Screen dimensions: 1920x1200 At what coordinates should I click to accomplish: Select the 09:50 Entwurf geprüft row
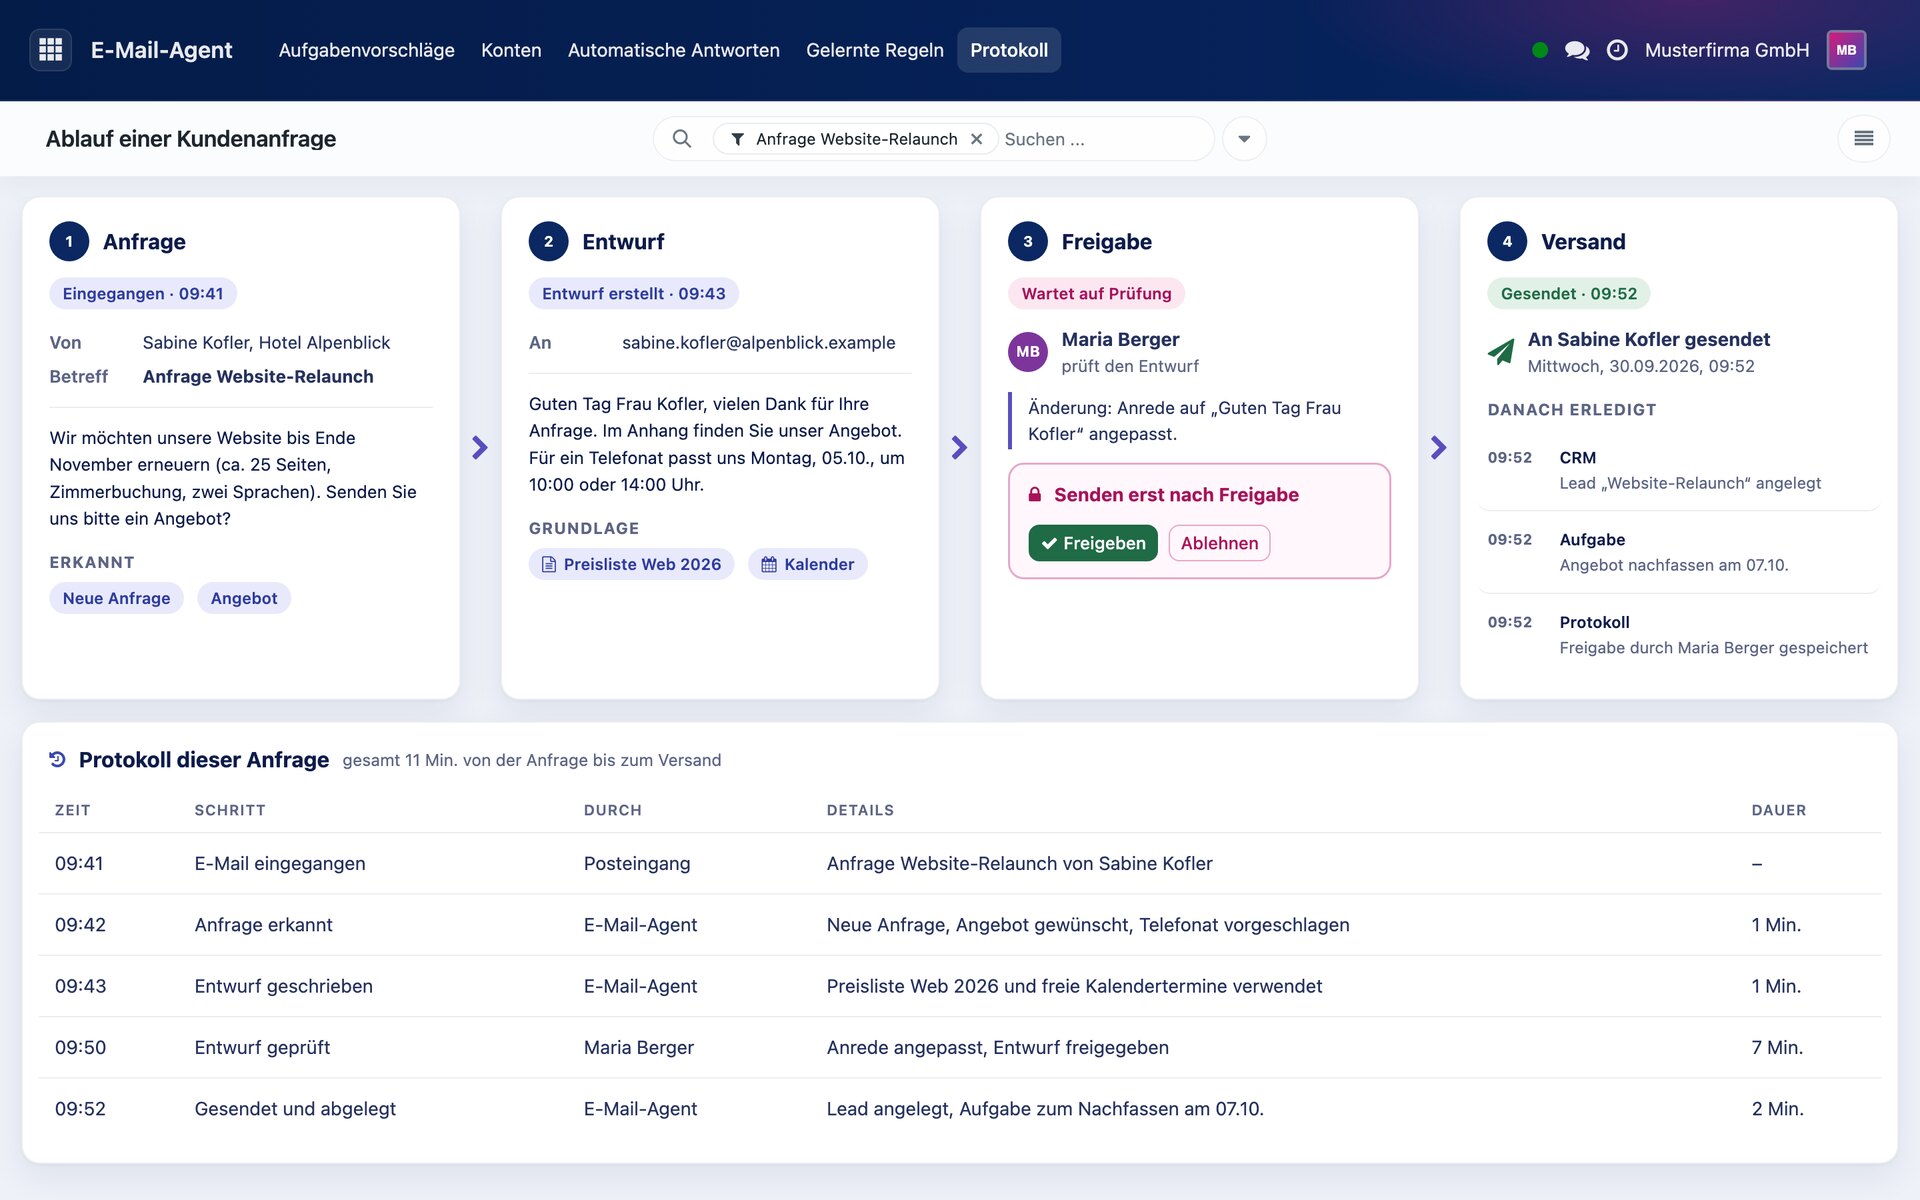tap(960, 1047)
